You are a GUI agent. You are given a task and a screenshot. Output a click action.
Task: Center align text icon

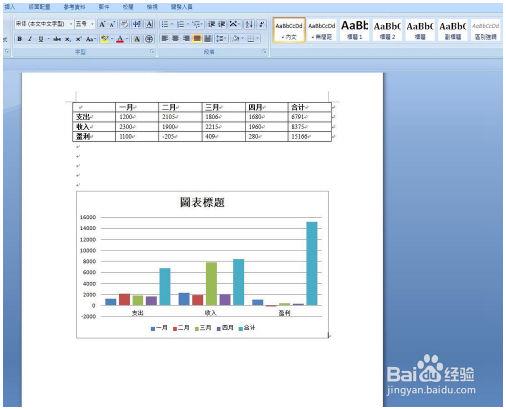[x=175, y=39]
